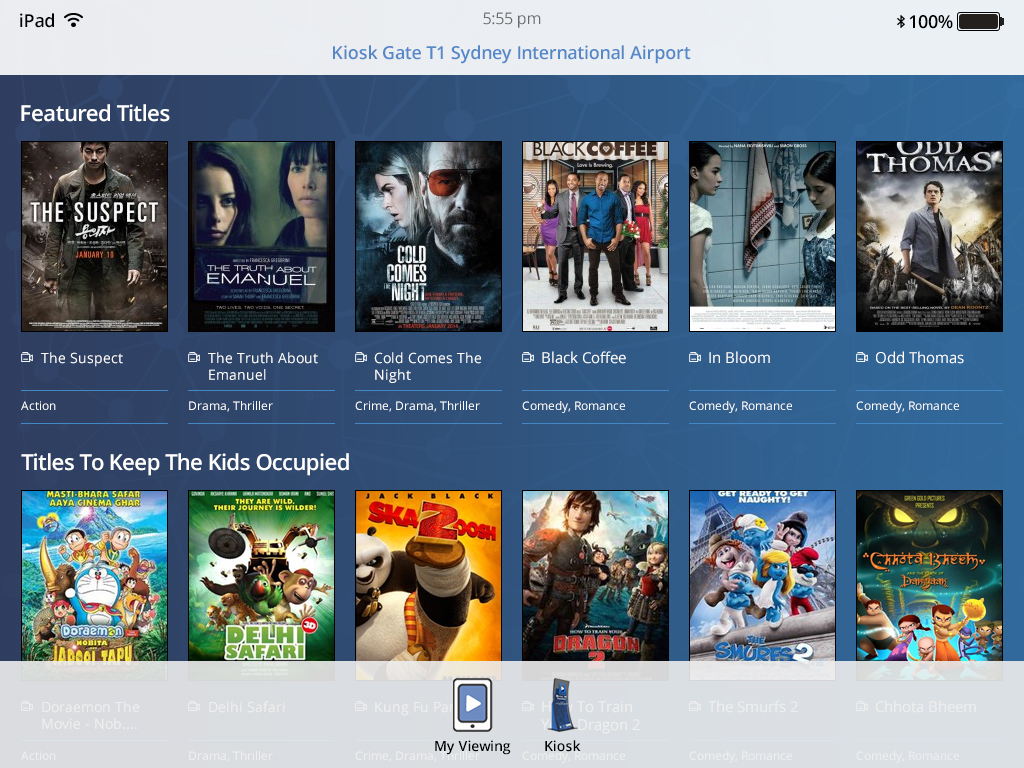Tap the 5:55 pm clock in the status bar
1024x768 pixels.
point(511,19)
